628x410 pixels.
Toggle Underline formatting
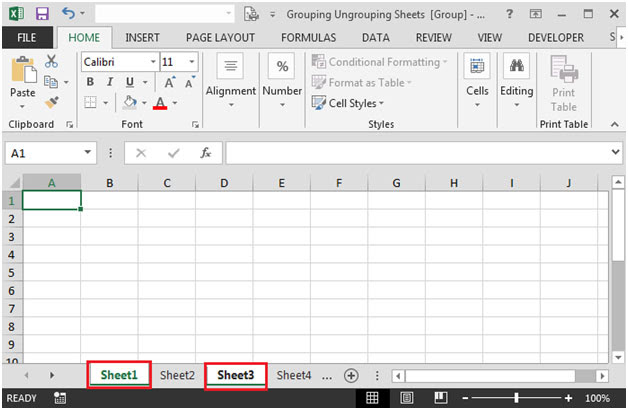click(130, 82)
